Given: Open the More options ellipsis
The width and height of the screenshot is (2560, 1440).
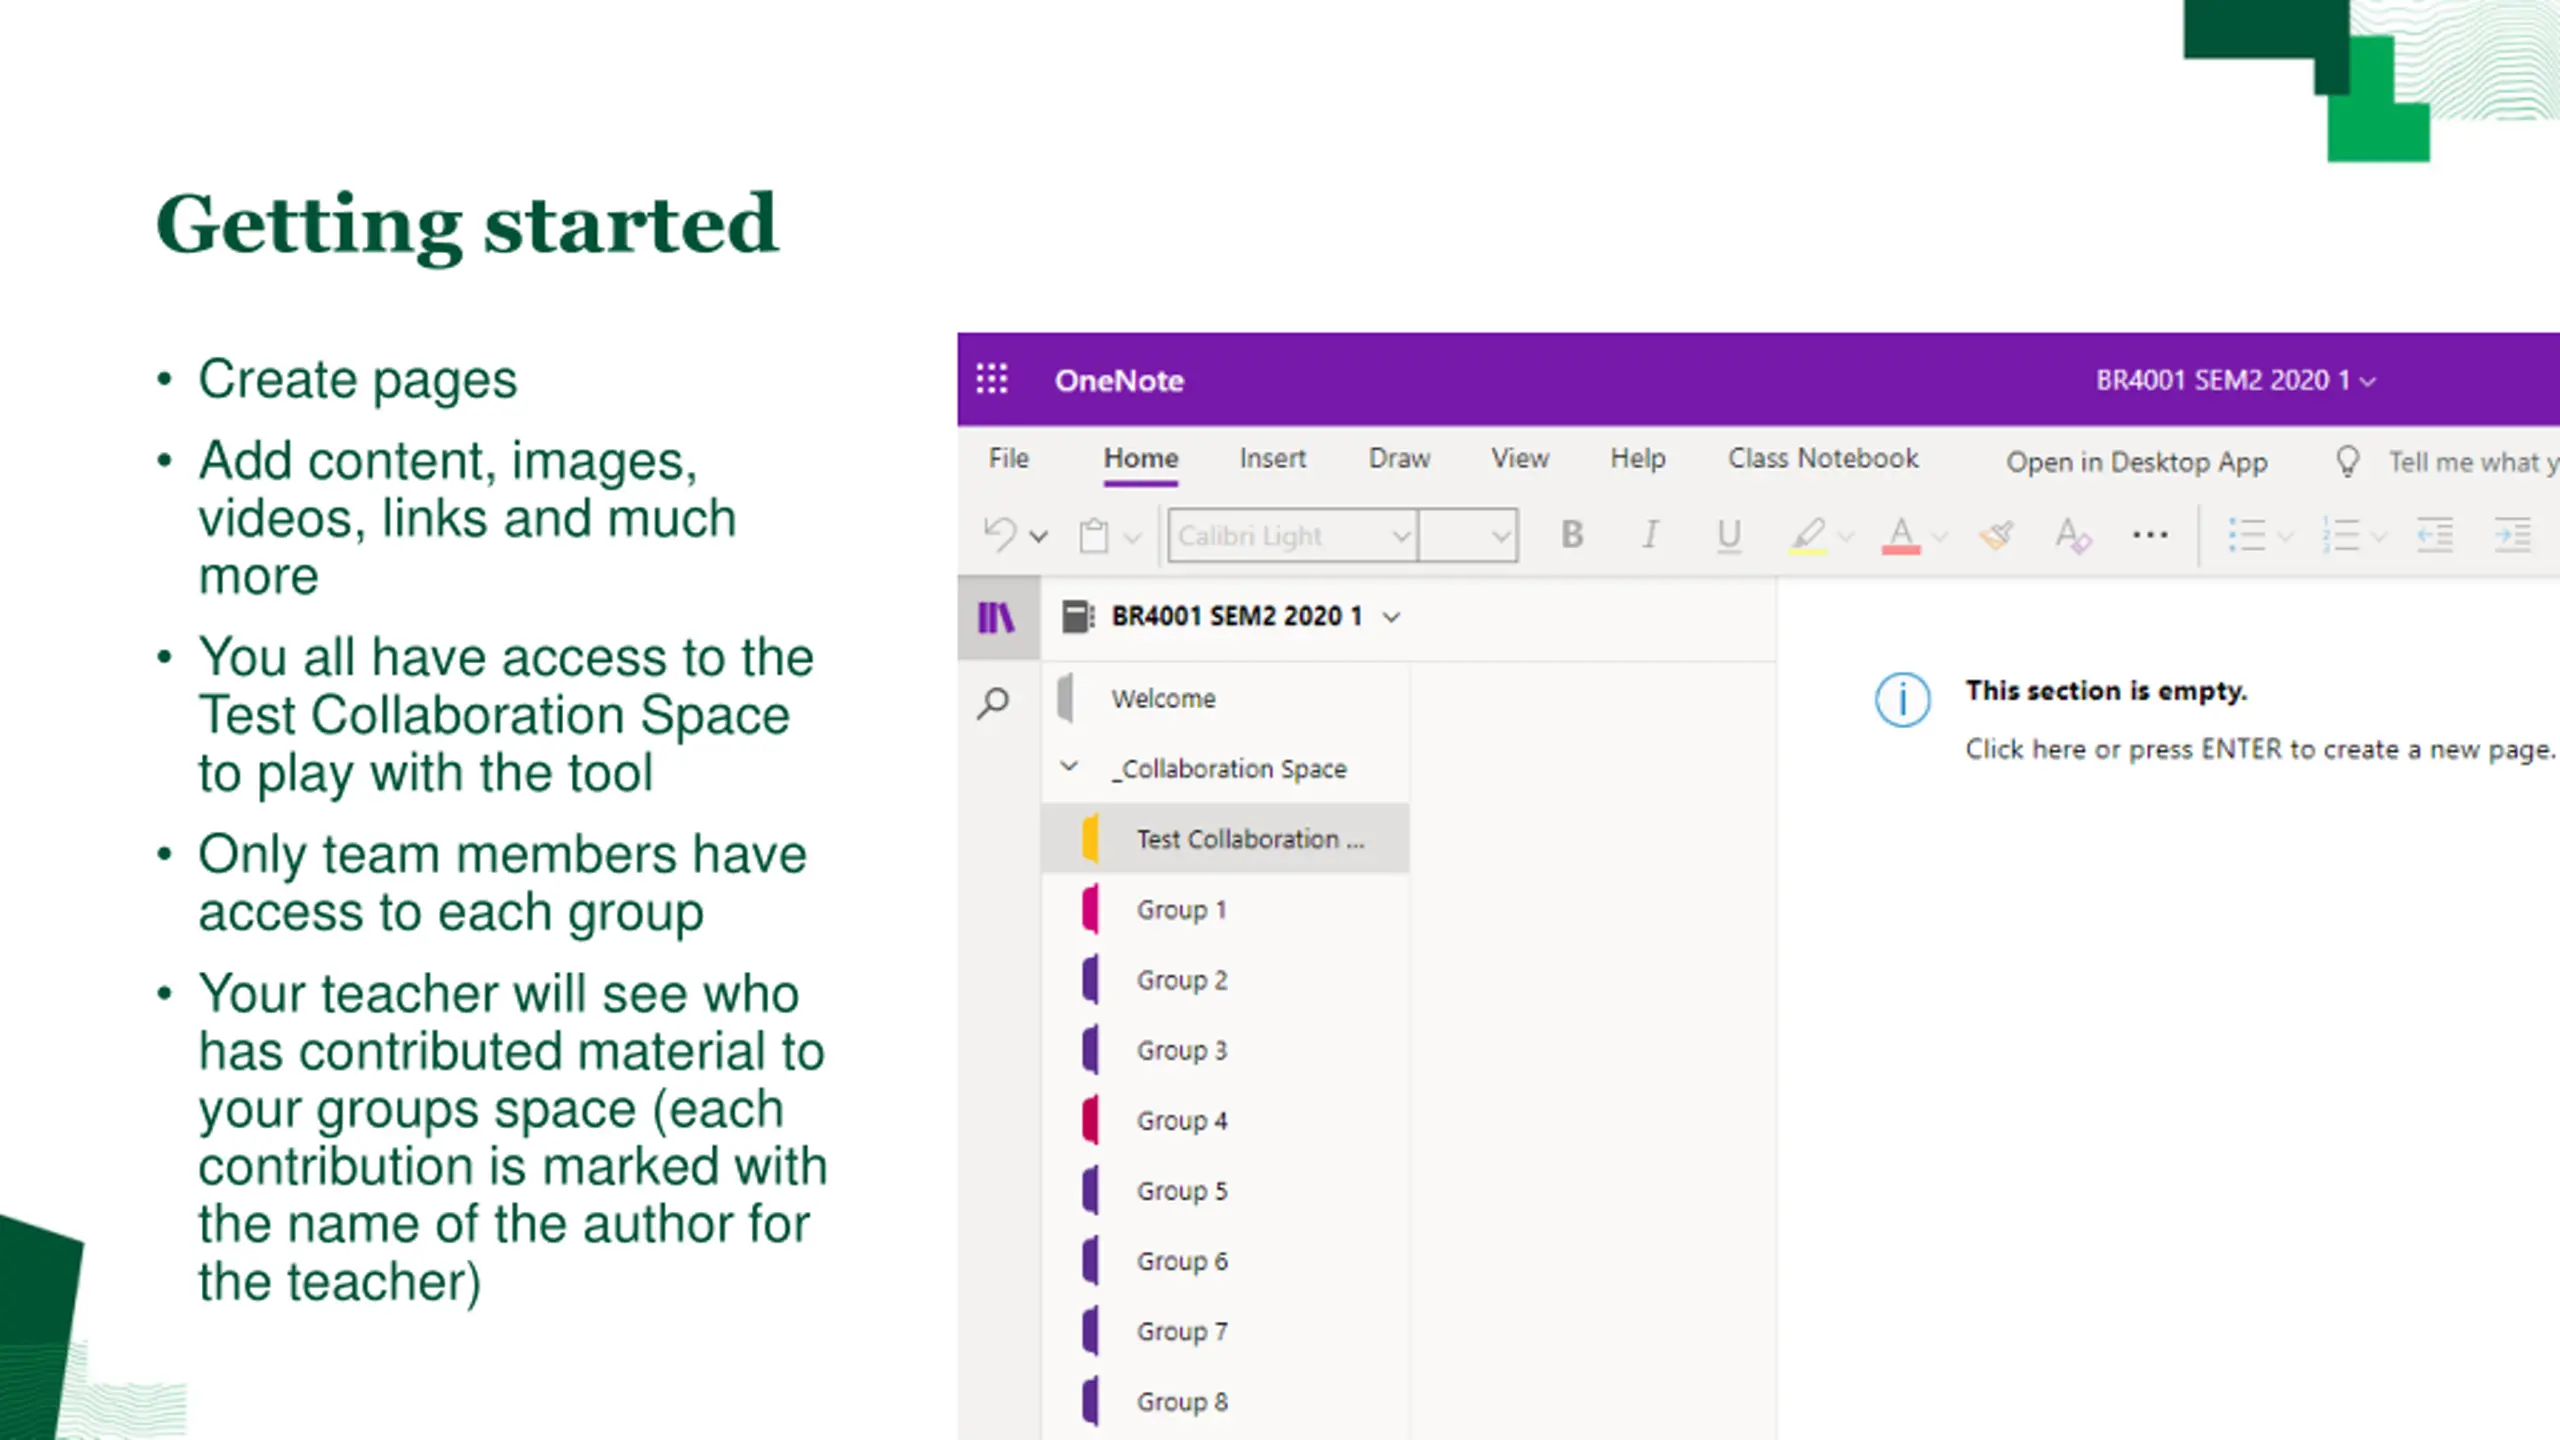Looking at the screenshot, I should [2150, 535].
